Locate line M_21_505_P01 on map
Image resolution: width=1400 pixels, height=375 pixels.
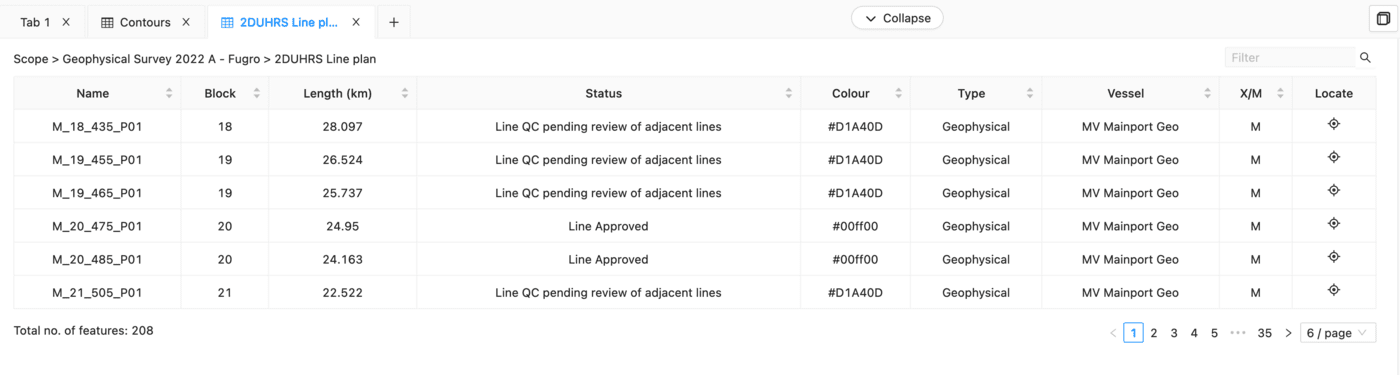(1333, 290)
